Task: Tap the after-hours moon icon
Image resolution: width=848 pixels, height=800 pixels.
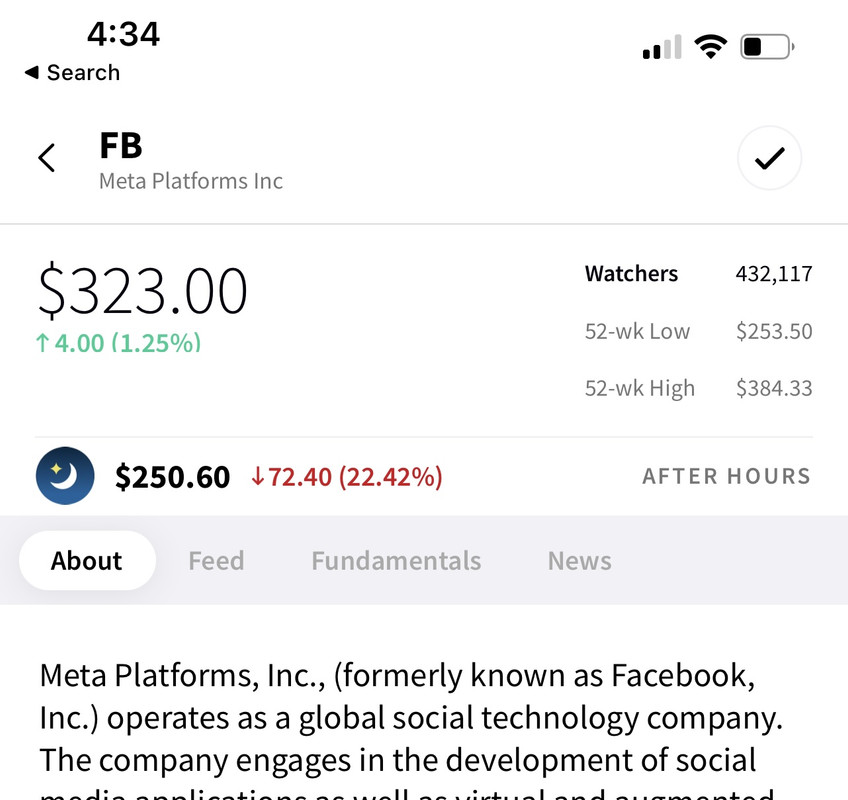Action: coord(65,476)
